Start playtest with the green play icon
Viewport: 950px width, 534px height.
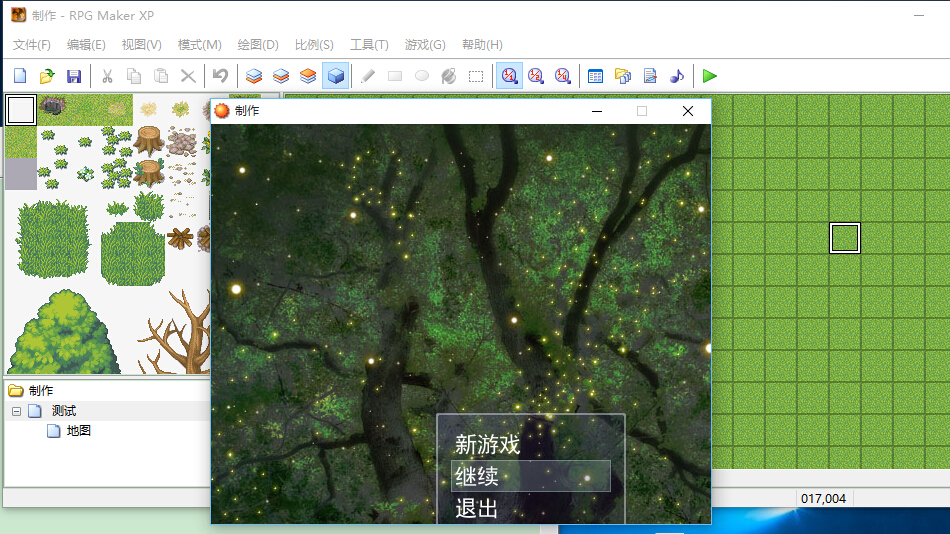coord(709,76)
